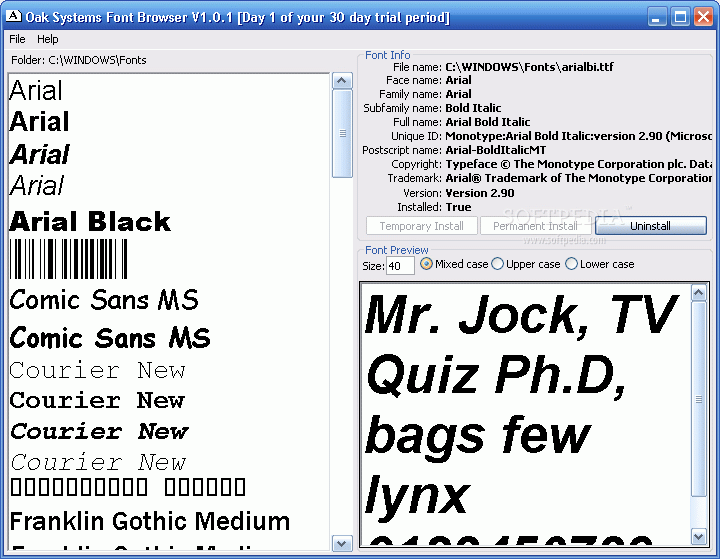Screen dimensions: 720x559
Task: Click the Unique ID value text
Action: point(579,136)
